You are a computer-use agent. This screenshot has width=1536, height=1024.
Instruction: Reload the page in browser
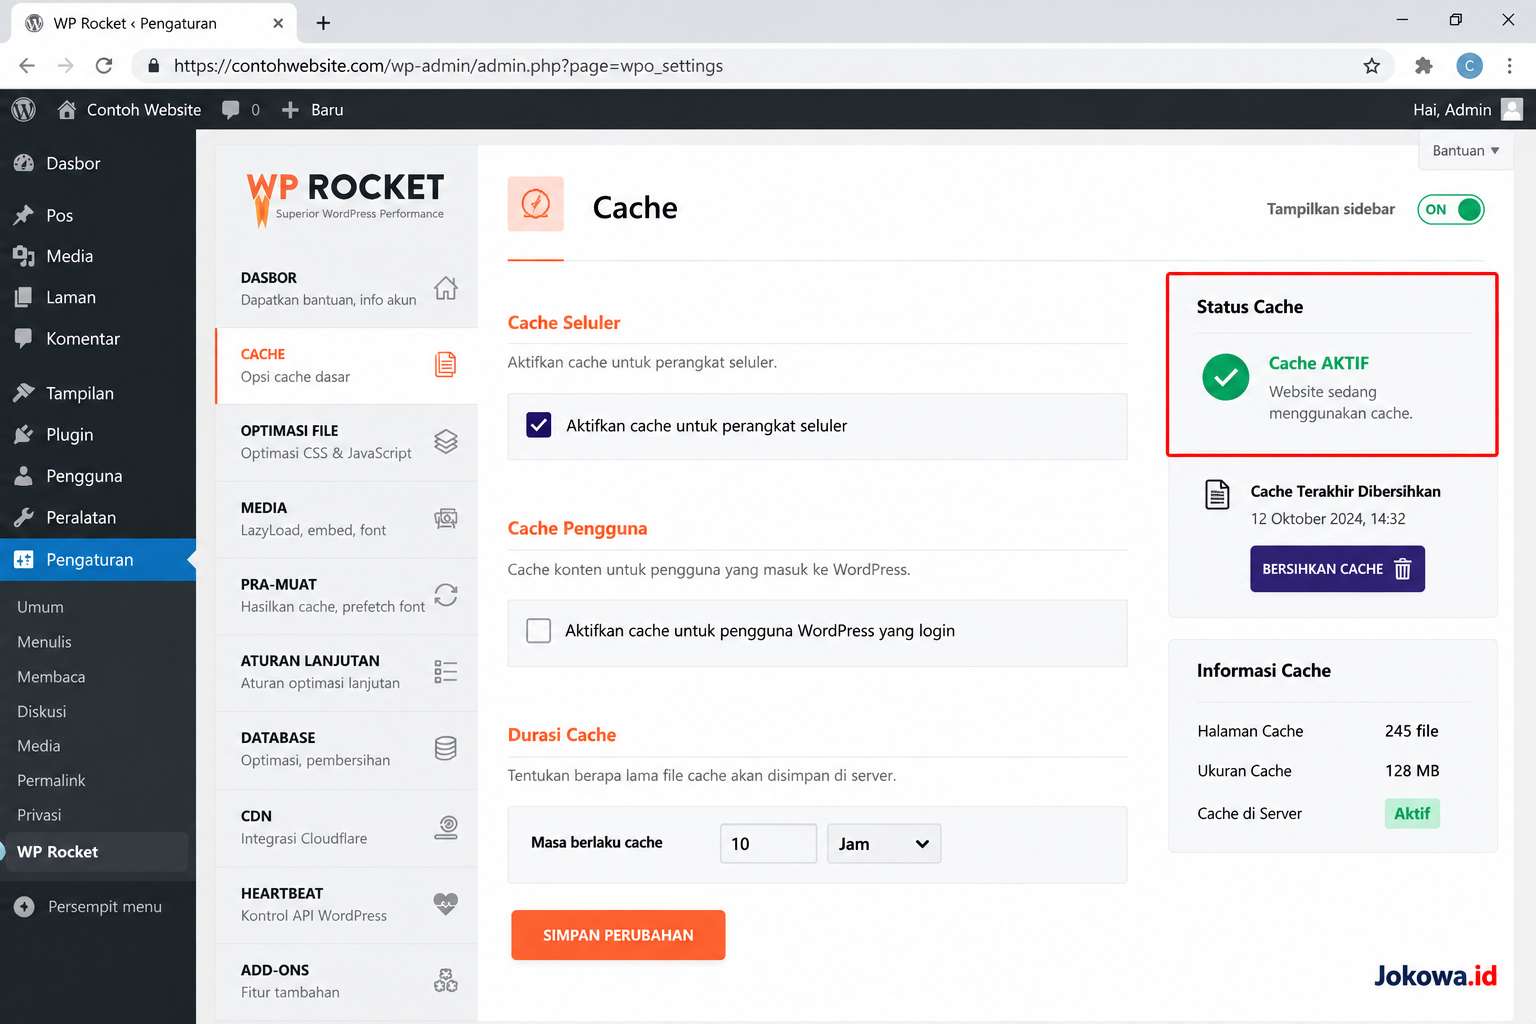click(104, 66)
